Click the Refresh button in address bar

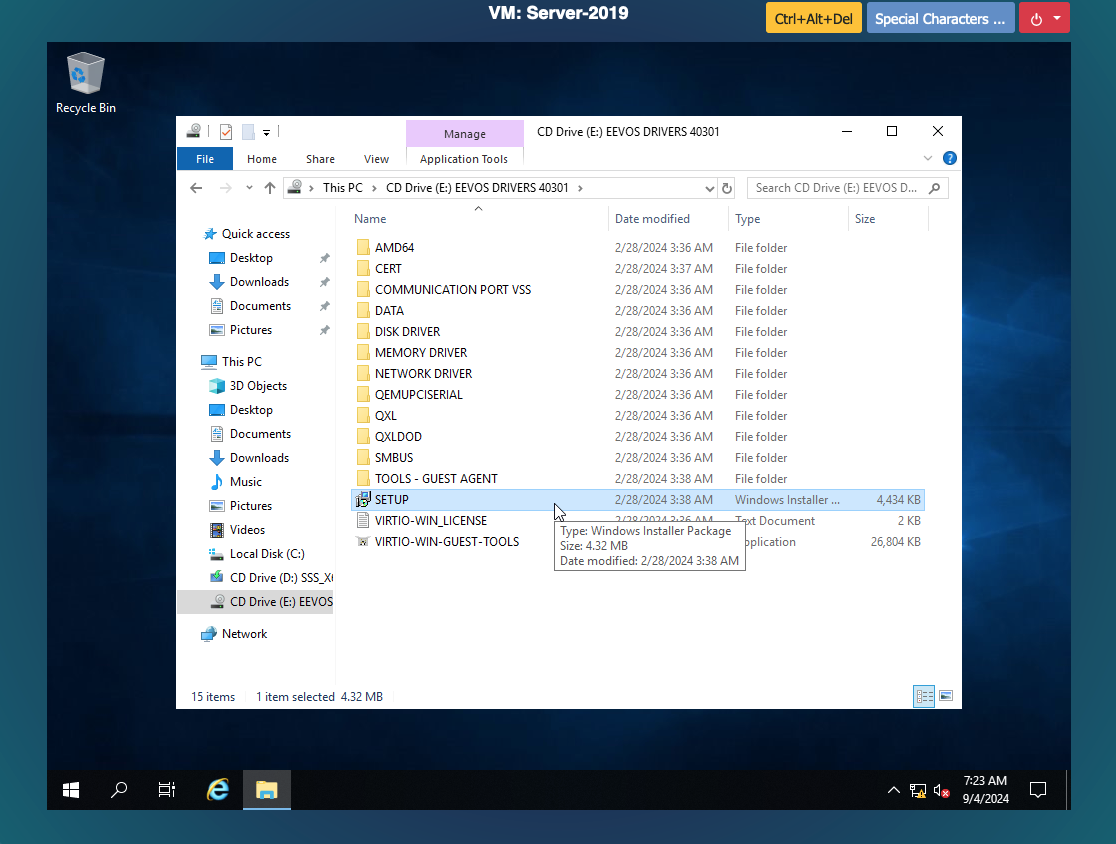coord(727,188)
